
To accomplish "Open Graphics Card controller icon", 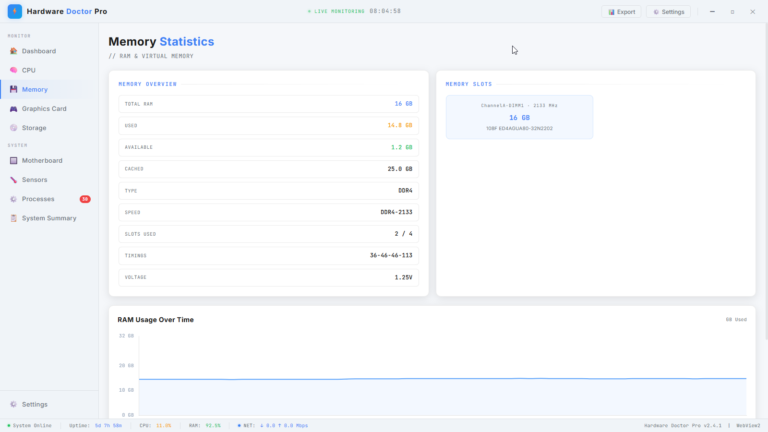I will [x=13, y=109].
